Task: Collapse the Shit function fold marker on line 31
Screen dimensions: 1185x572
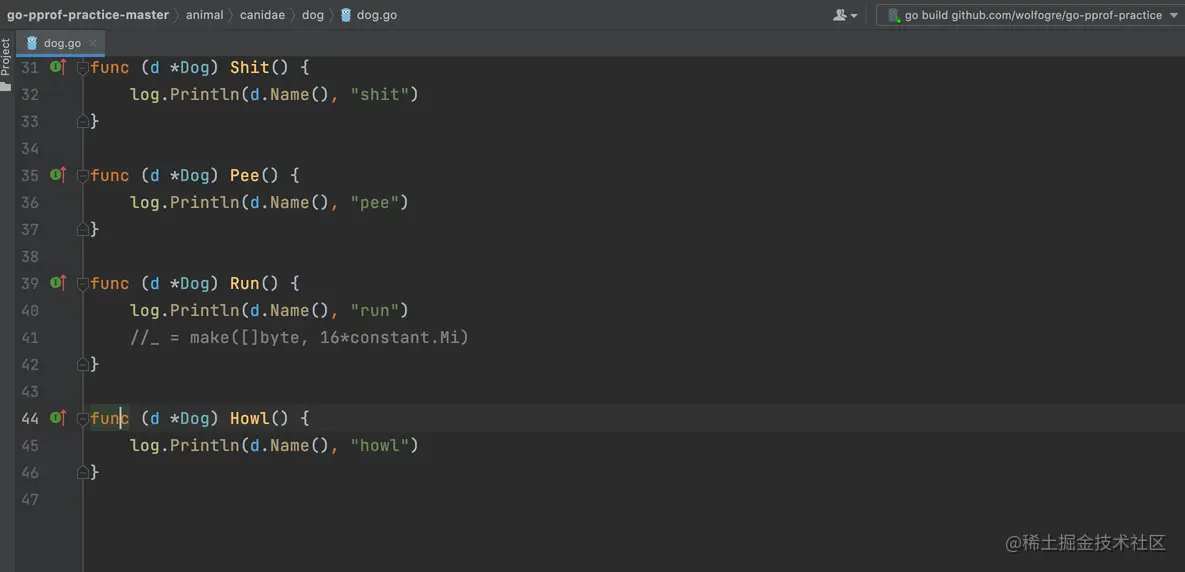Action: click(83, 68)
